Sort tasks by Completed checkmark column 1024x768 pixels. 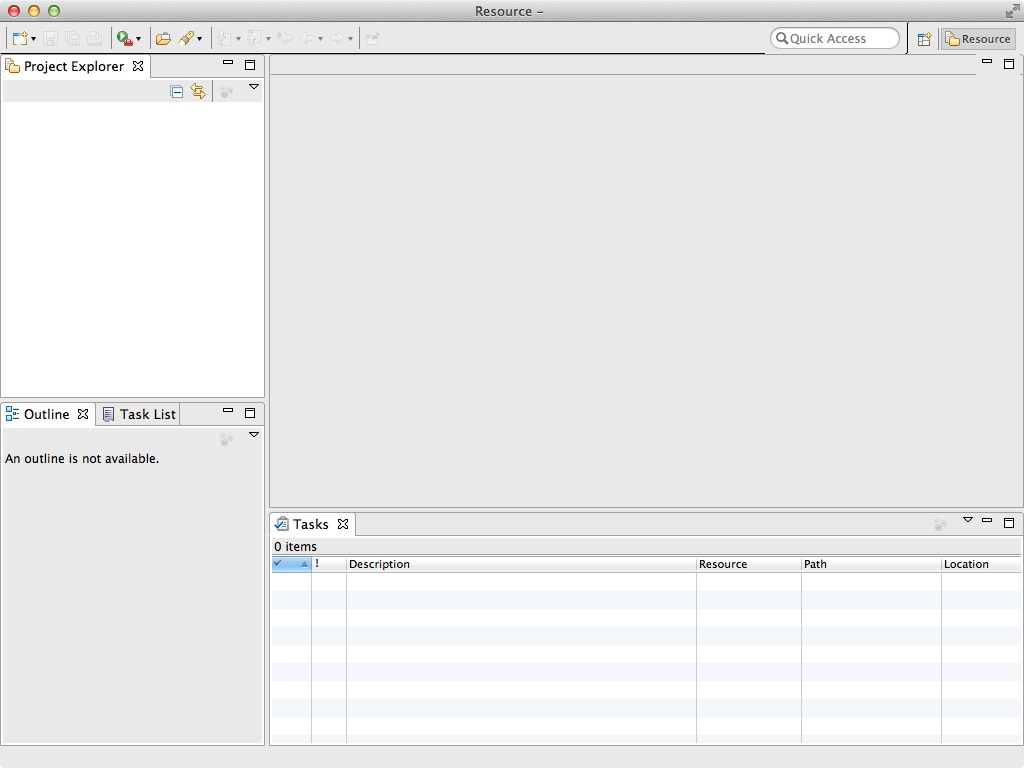point(290,564)
